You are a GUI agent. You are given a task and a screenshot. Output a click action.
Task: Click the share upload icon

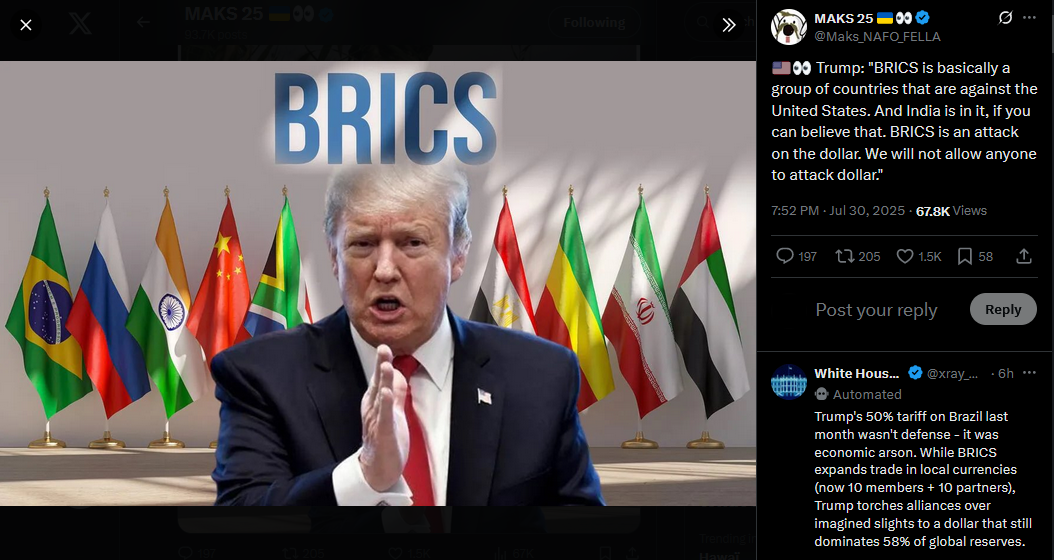coord(1024,256)
